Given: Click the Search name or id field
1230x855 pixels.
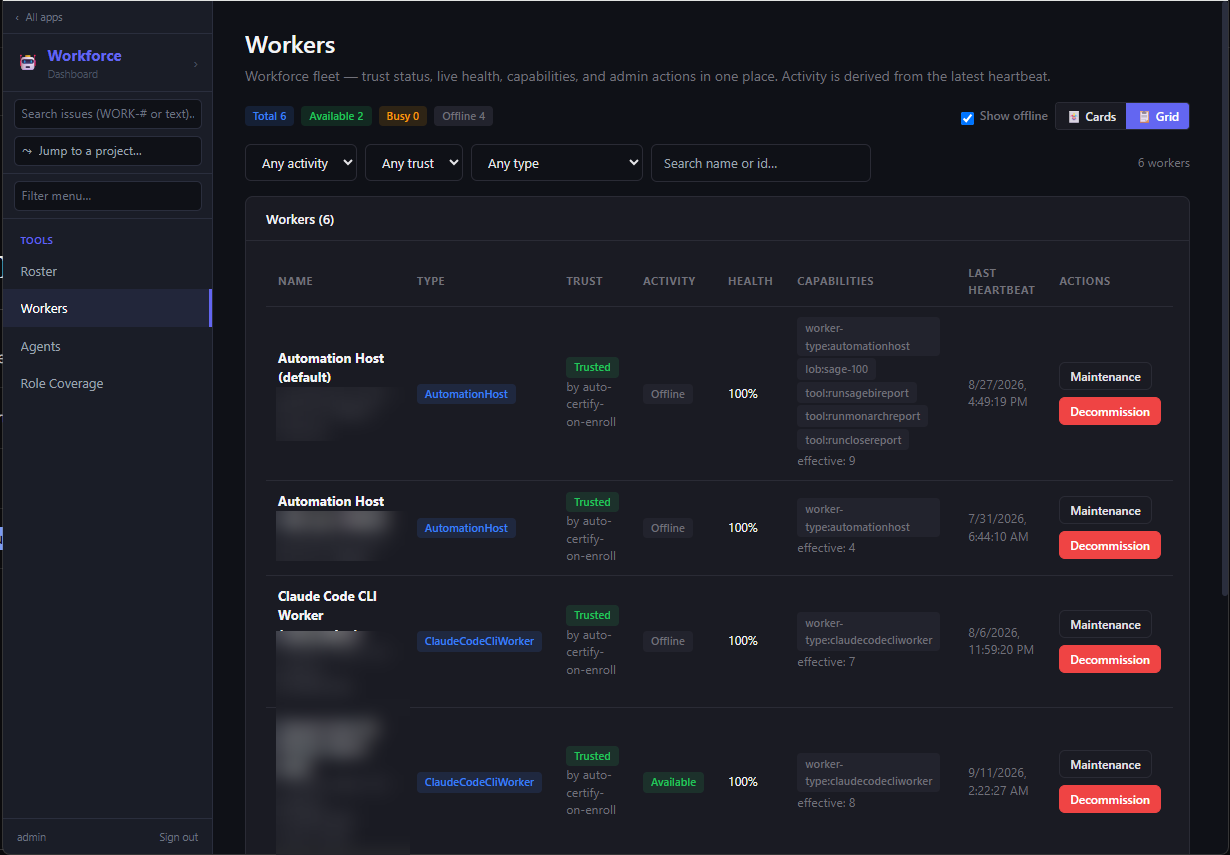Looking at the screenshot, I should (x=761, y=163).
